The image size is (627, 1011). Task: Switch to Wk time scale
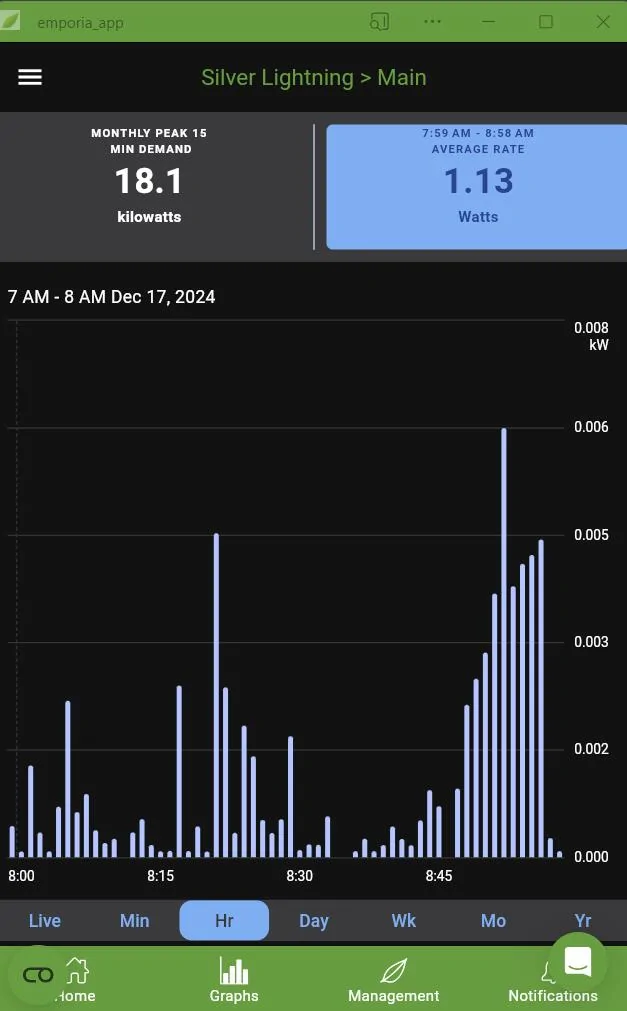pos(404,921)
